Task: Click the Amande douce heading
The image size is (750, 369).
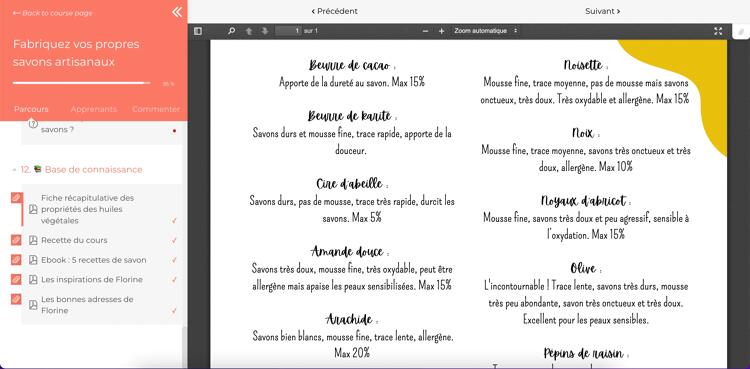Action: click(x=350, y=251)
